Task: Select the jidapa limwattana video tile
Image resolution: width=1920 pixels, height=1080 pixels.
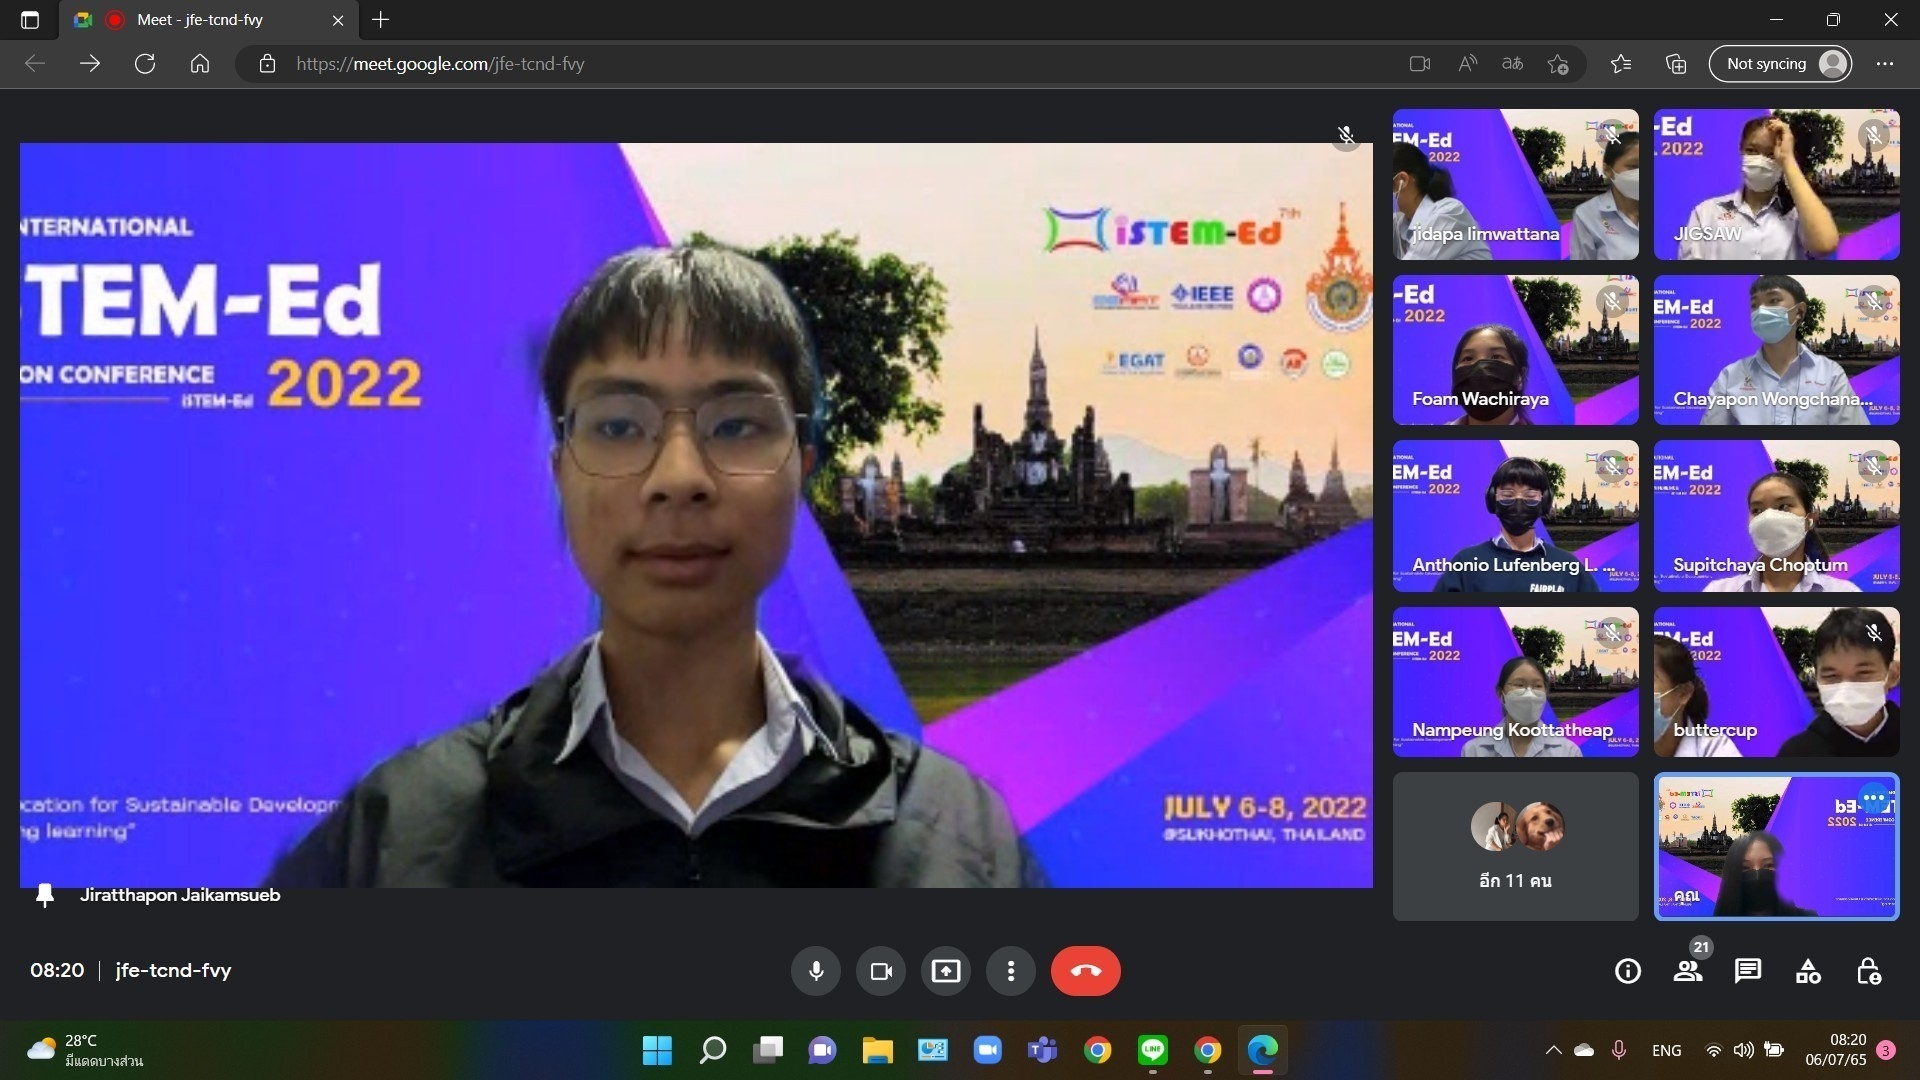Action: click(x=1516, y=185)
